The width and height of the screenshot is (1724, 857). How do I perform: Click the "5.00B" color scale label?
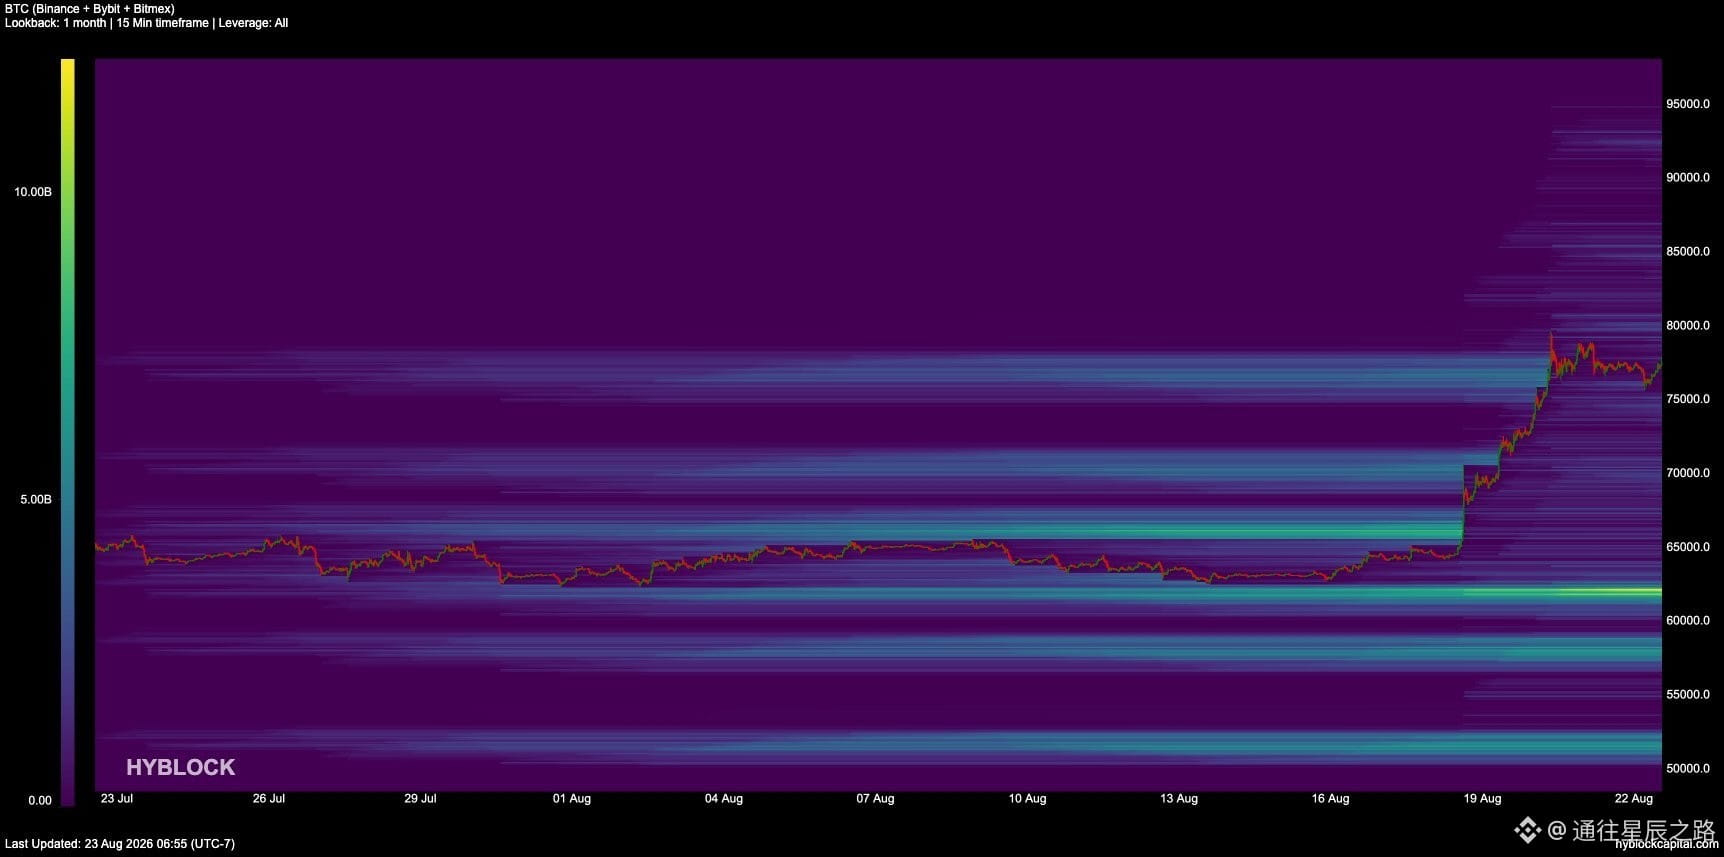(x=36, y=500)
